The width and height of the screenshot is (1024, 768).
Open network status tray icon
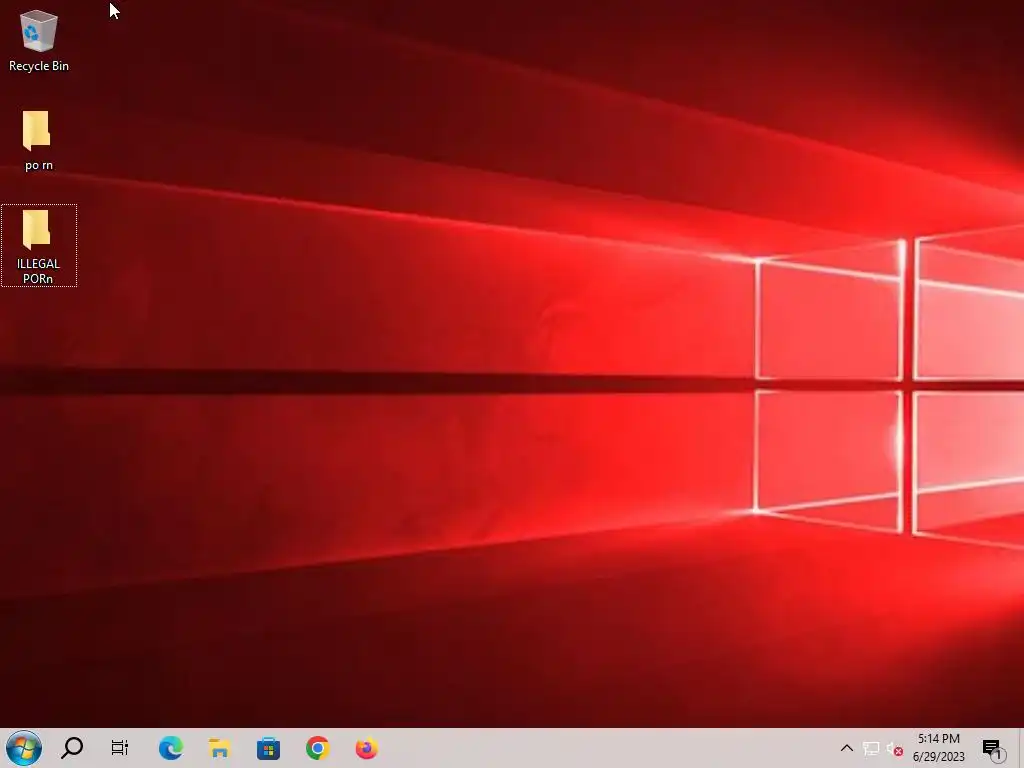[871, 748]
